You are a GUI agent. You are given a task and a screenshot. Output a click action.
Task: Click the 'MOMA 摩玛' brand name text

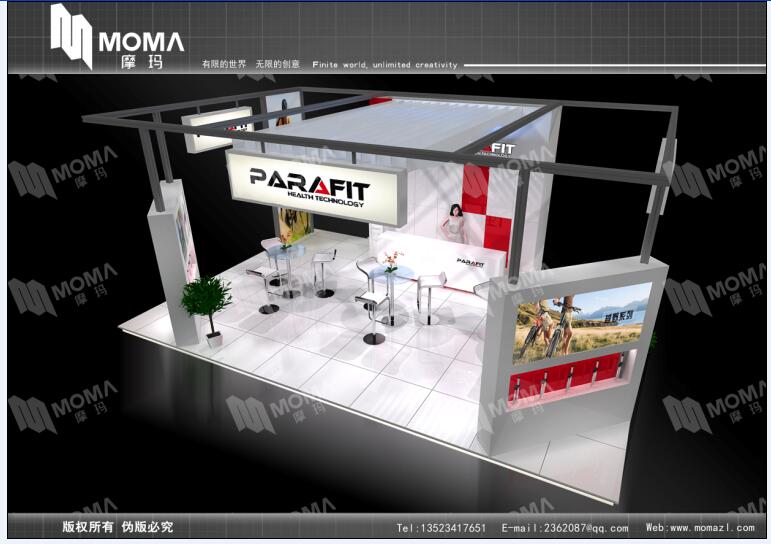[141, 50]
